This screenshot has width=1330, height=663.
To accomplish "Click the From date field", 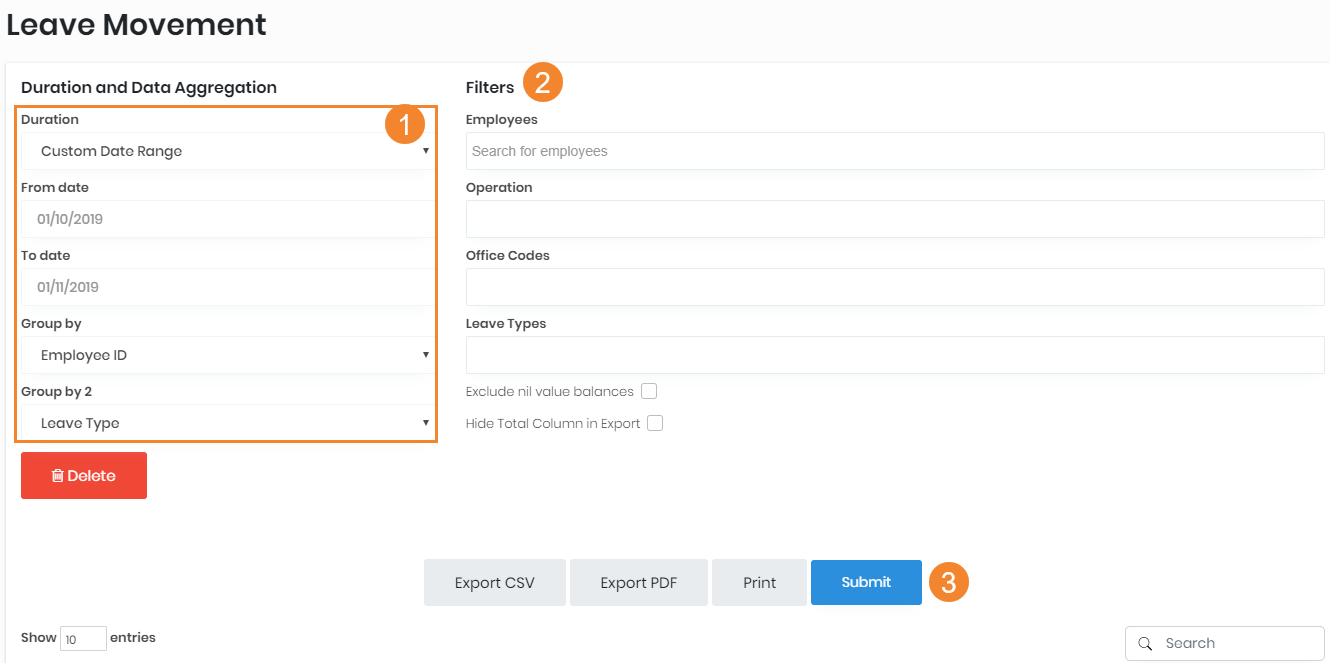I will pos(227,219).
